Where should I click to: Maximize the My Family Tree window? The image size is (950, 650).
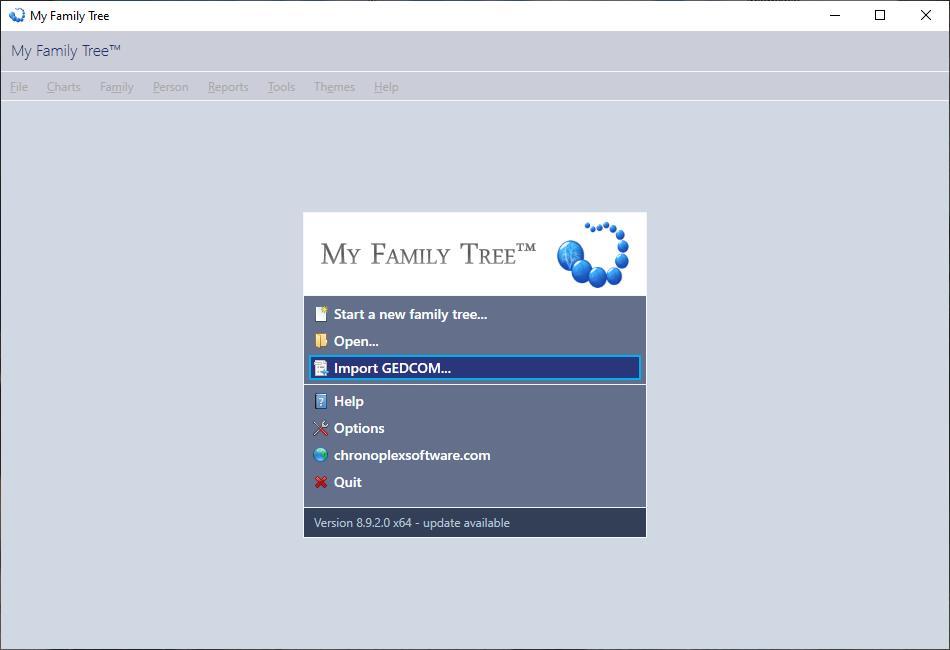click(x=880, y=15)
